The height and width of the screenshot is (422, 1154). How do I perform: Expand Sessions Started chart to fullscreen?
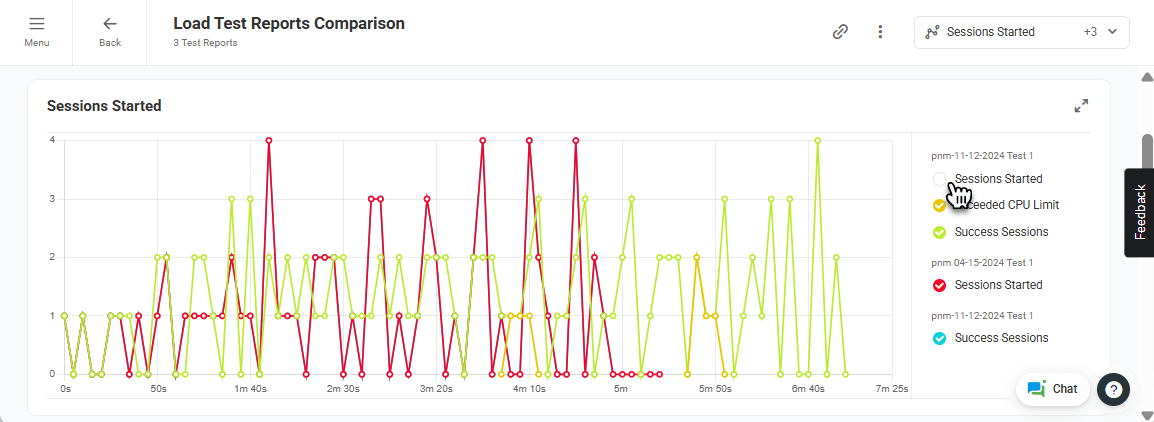point(1081,106)
